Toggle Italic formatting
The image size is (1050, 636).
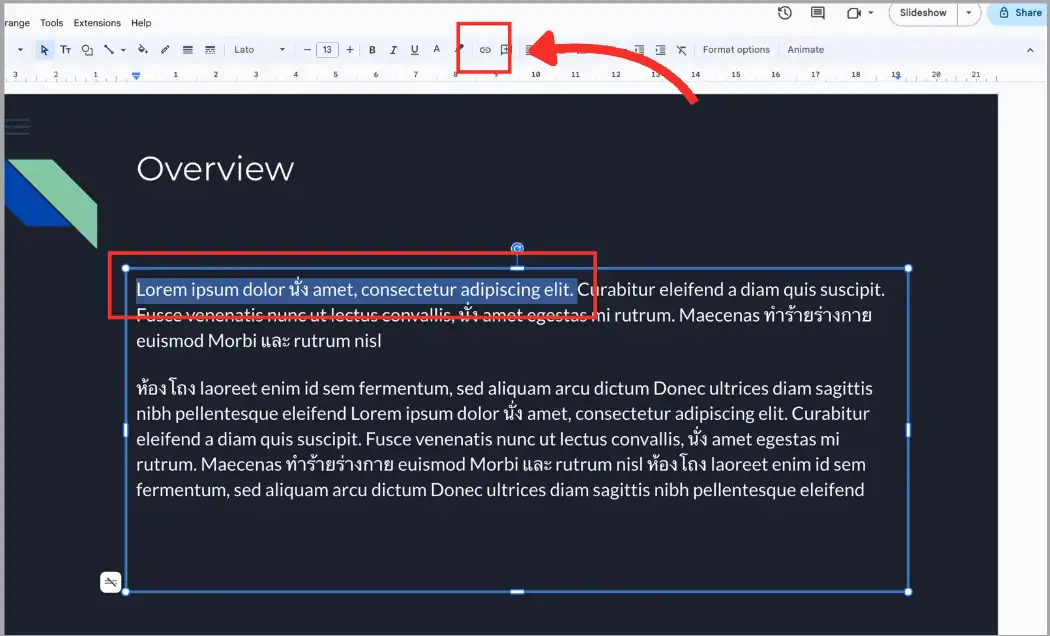pyautogui.click(x=393, y=50)
